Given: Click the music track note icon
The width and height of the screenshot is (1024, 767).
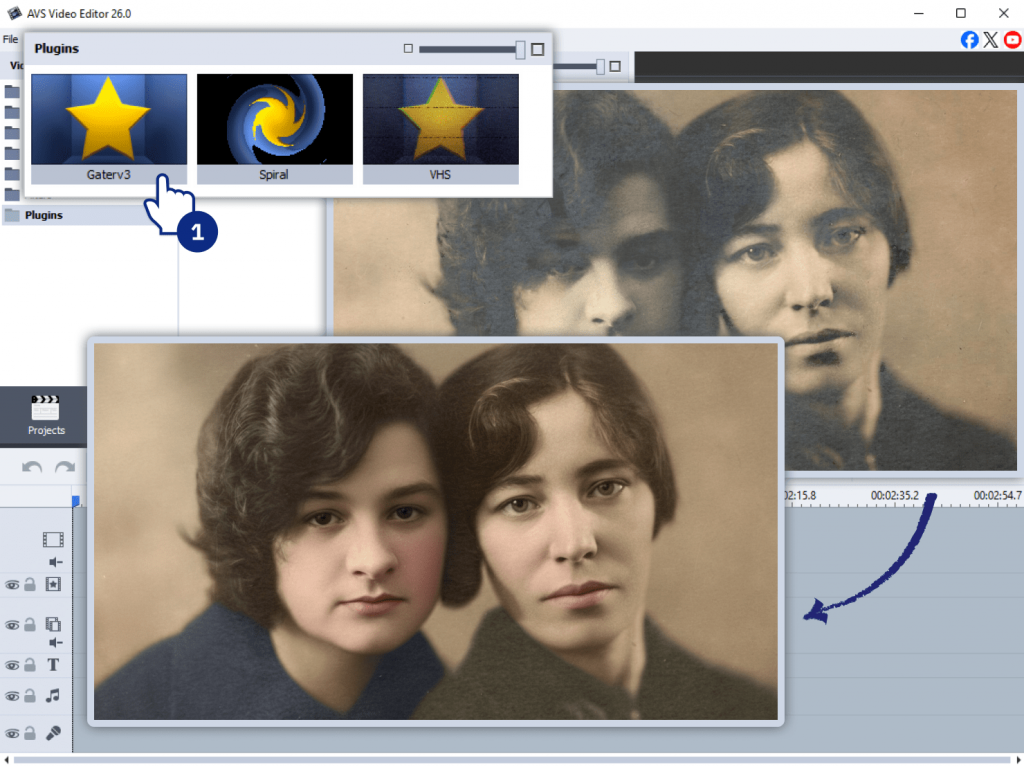Looking at the screenshot, I should pyautogui.click(x=53, y=696).
